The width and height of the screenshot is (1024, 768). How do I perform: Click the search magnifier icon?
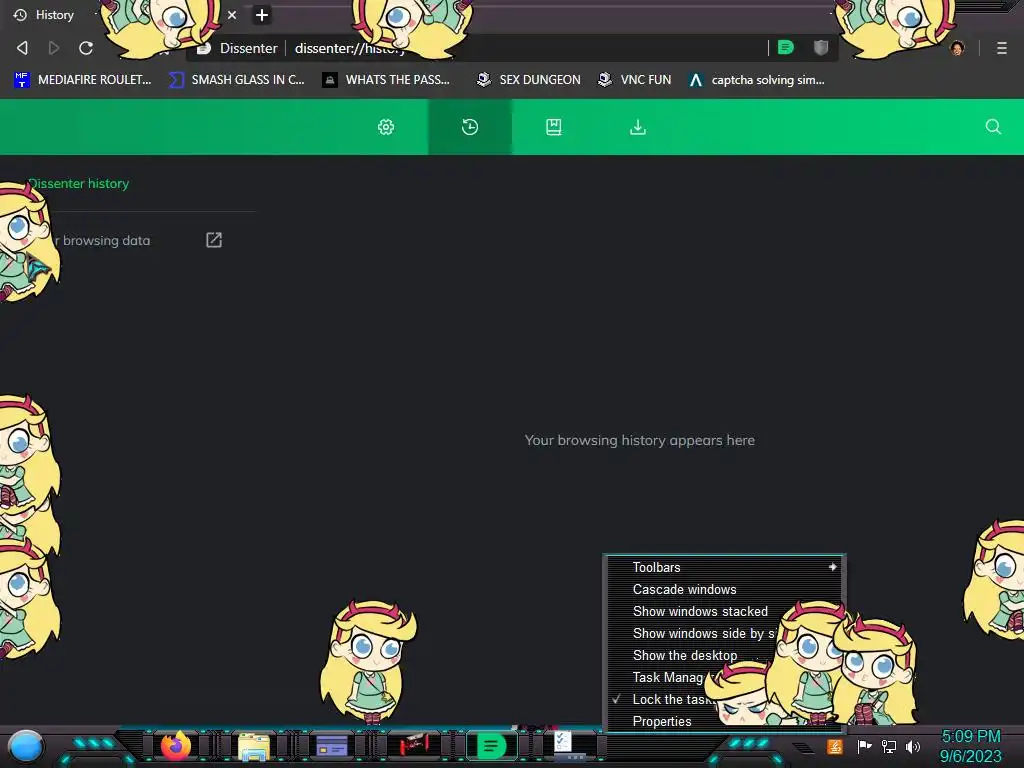[x=993, y=127]
